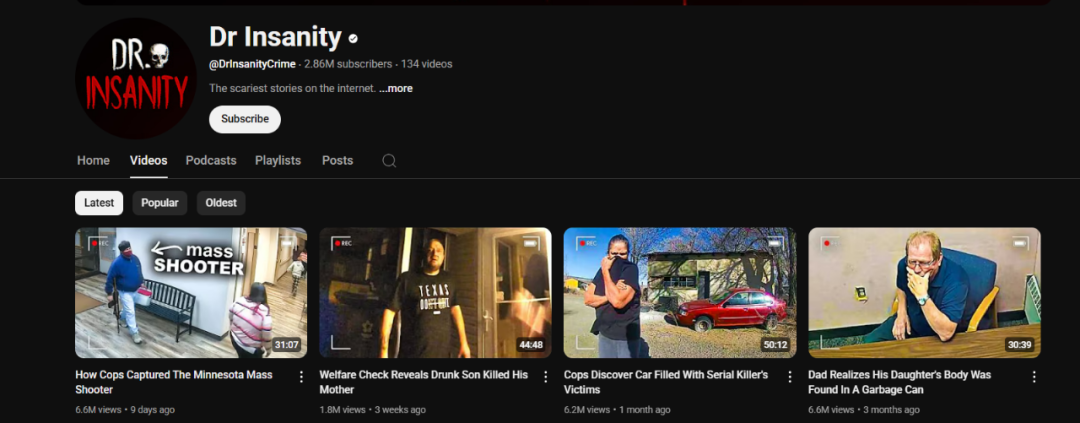Expand channel description with ...more

click(x=396, y=88)
